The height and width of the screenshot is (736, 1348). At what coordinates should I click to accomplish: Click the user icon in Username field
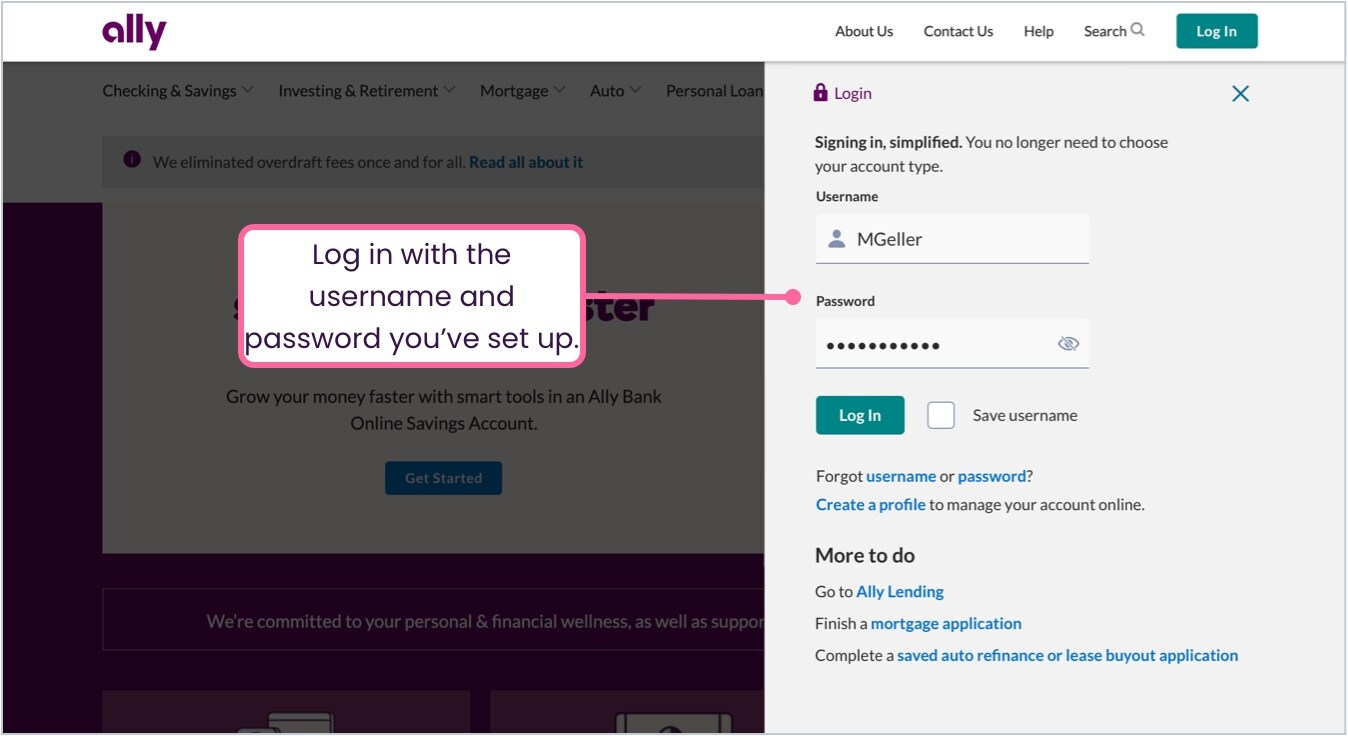837,239
